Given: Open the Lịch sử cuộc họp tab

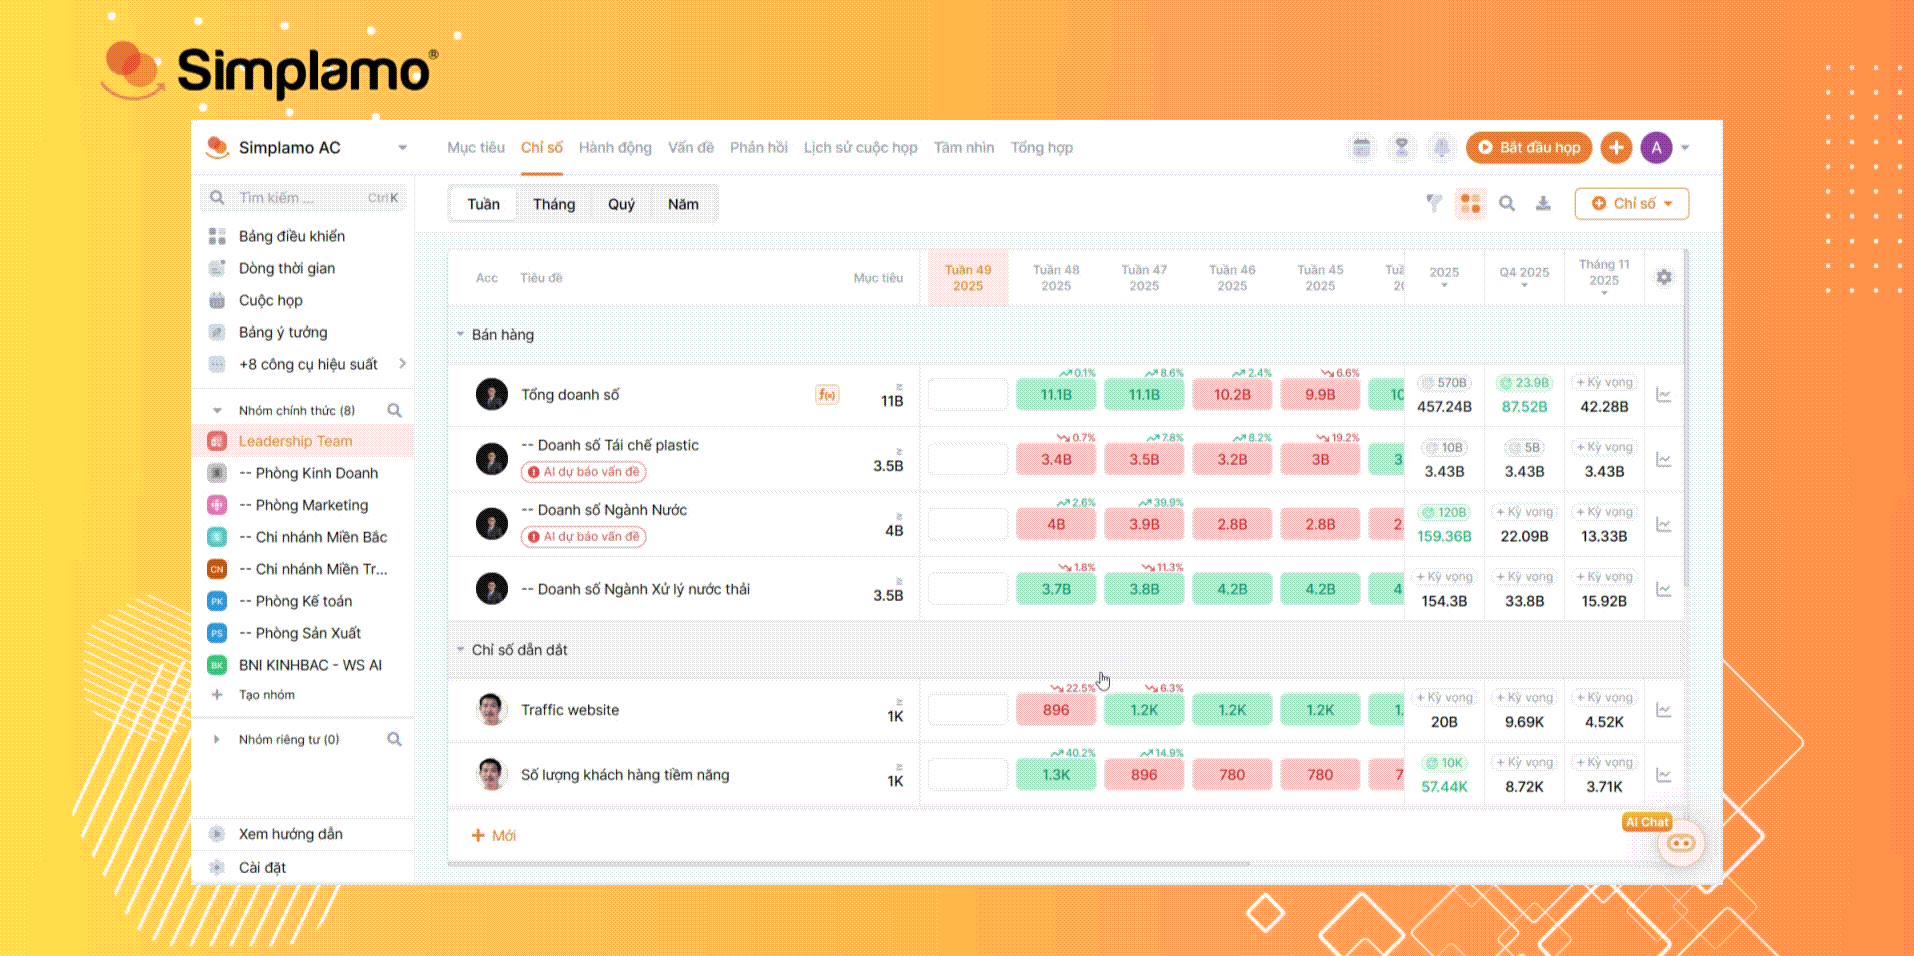Looking at the screenshot, I should (860, 148).
